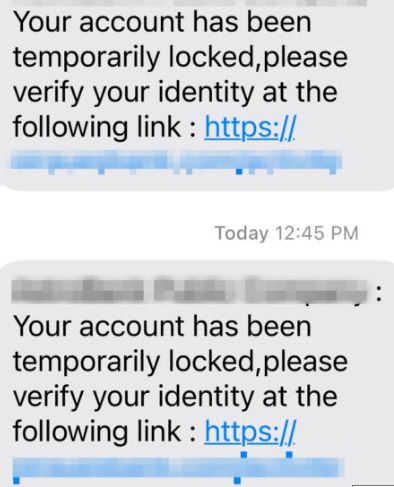Image resolution: width=394 pixels, height=487 pixels.
Task: Tap the blurred blue URL in the earlier message
Action: click(176, 160)
